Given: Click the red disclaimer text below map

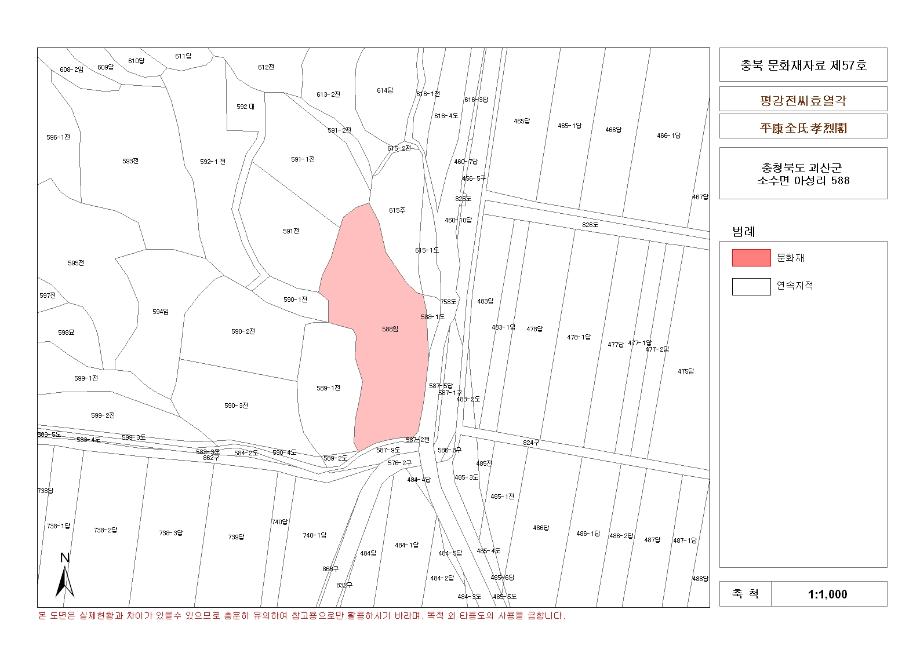Looking at the screenshot, I should tap(300, 616).
